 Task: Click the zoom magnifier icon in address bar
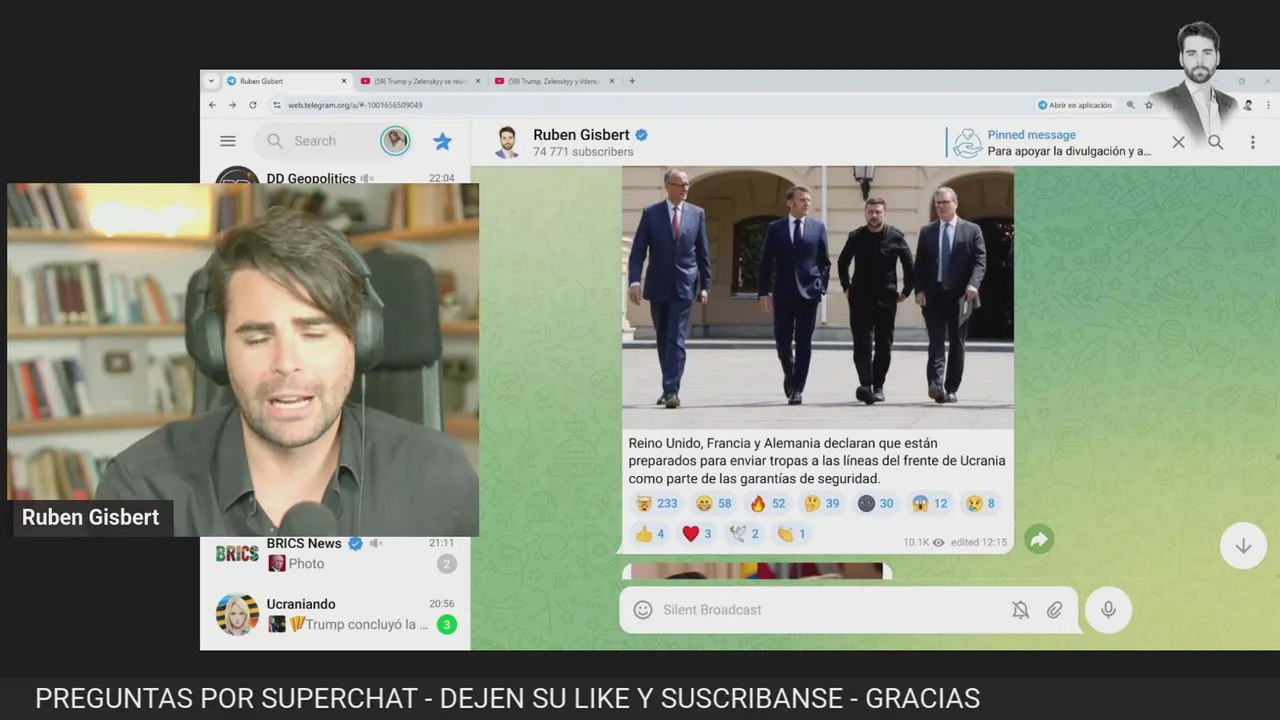point(1131,105)
